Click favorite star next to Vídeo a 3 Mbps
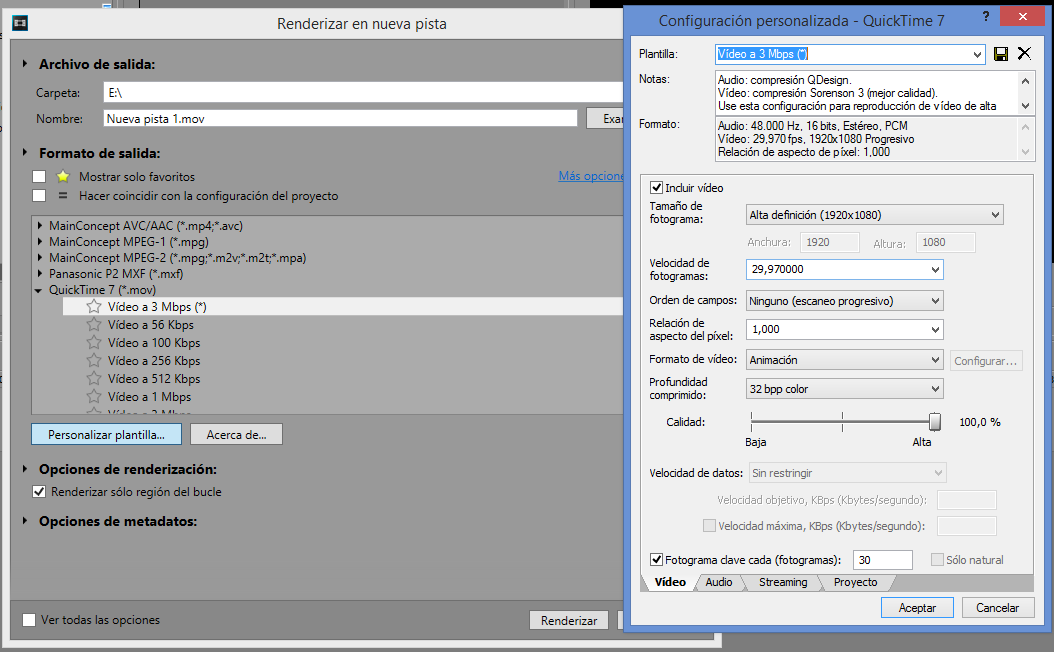Image resolution: width=1054 pixels, height=652 pixels. (94, 307)
